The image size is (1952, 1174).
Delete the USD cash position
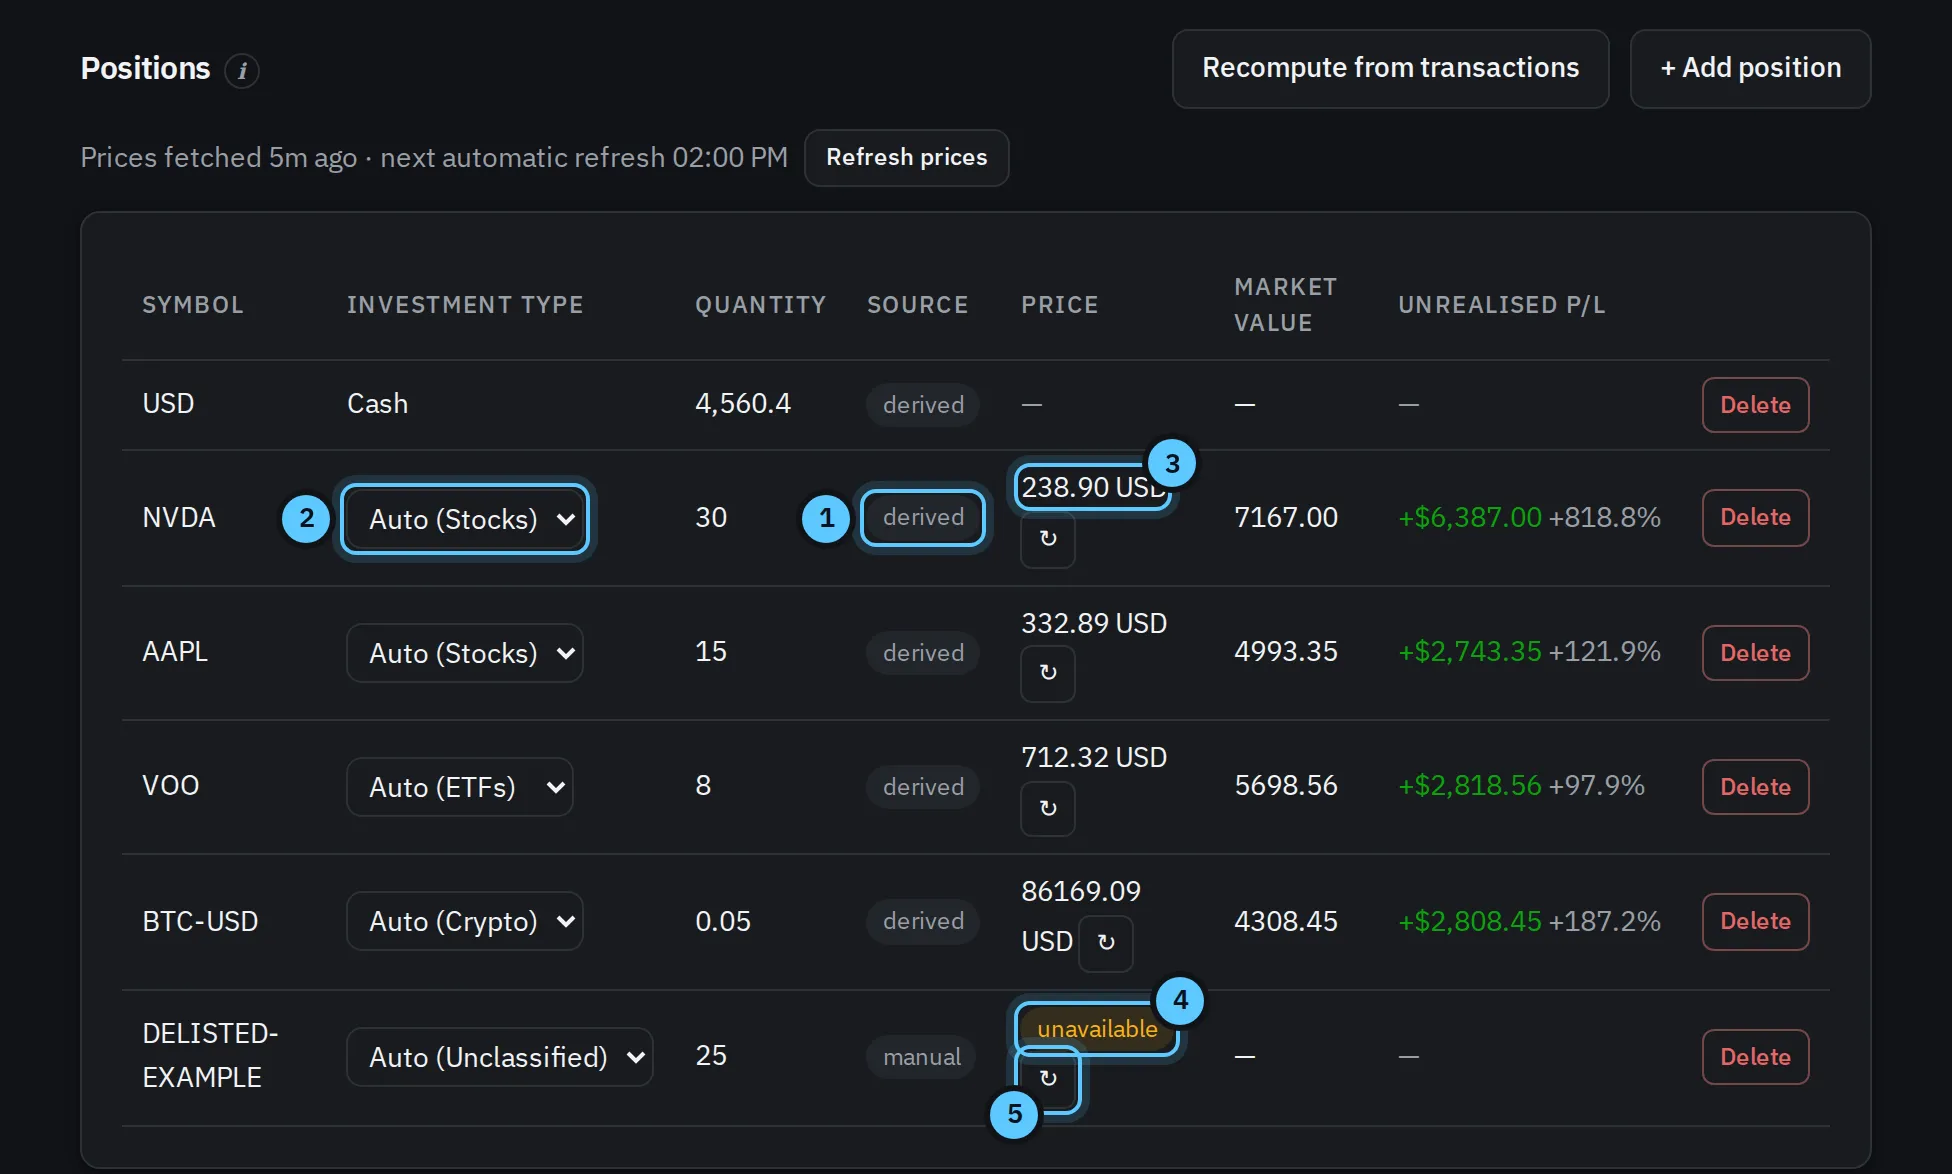pos(1755,405)
